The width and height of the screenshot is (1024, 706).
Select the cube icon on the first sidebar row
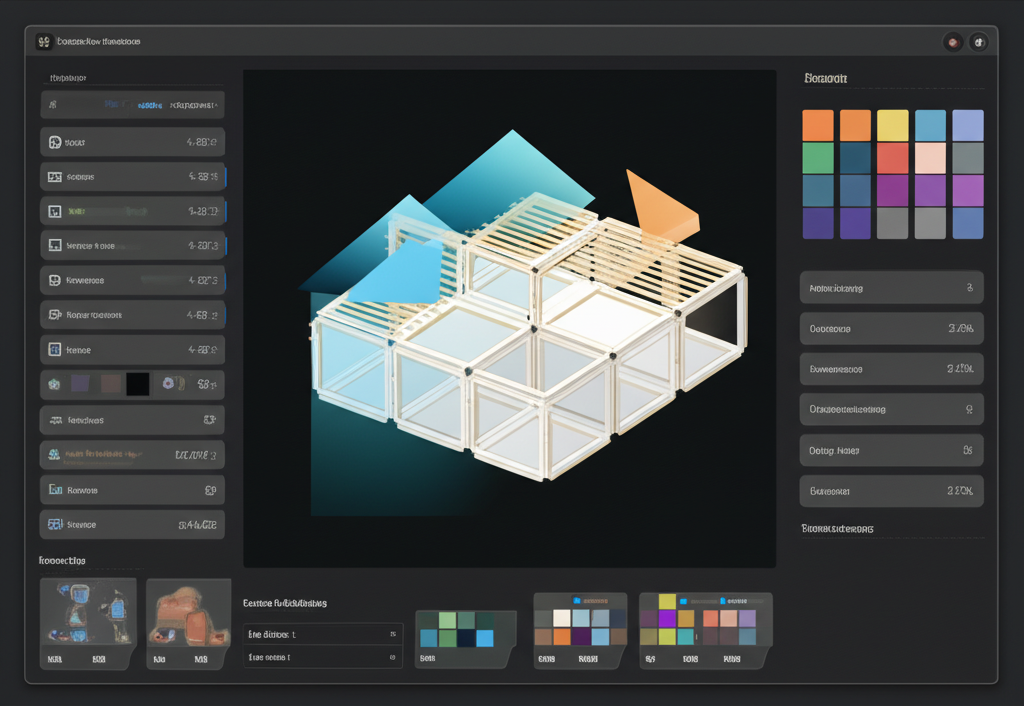(x=55, y=141)
